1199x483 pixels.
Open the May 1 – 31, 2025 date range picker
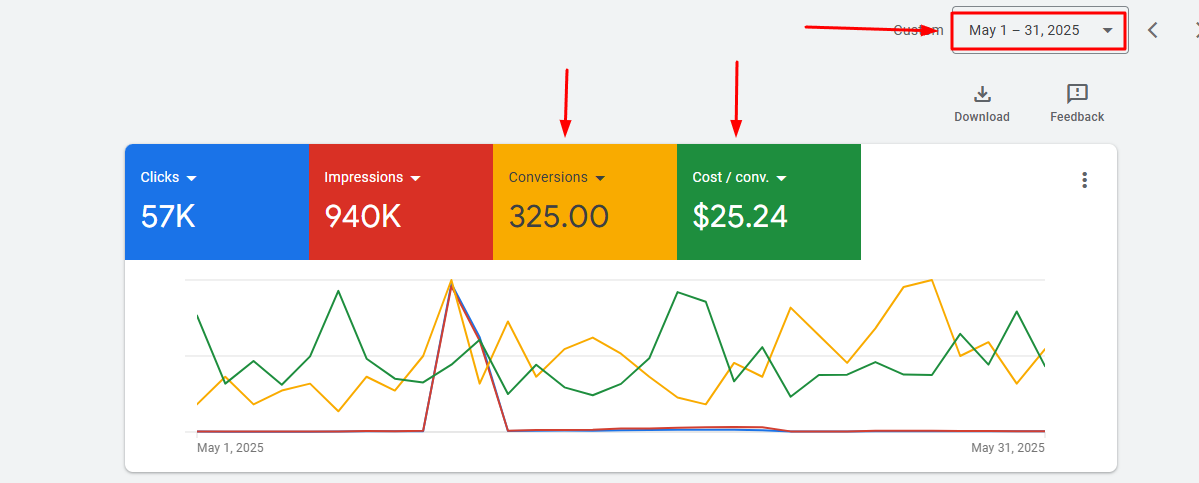[1039, 31]
